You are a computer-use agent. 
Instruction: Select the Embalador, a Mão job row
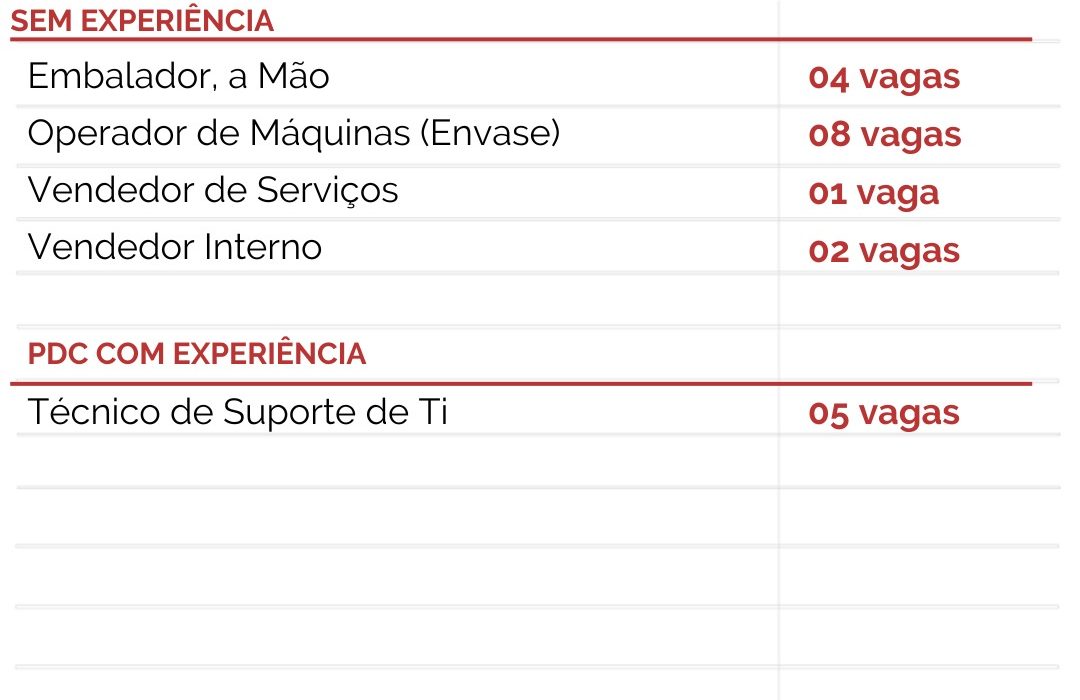click(x=178, y=76)
